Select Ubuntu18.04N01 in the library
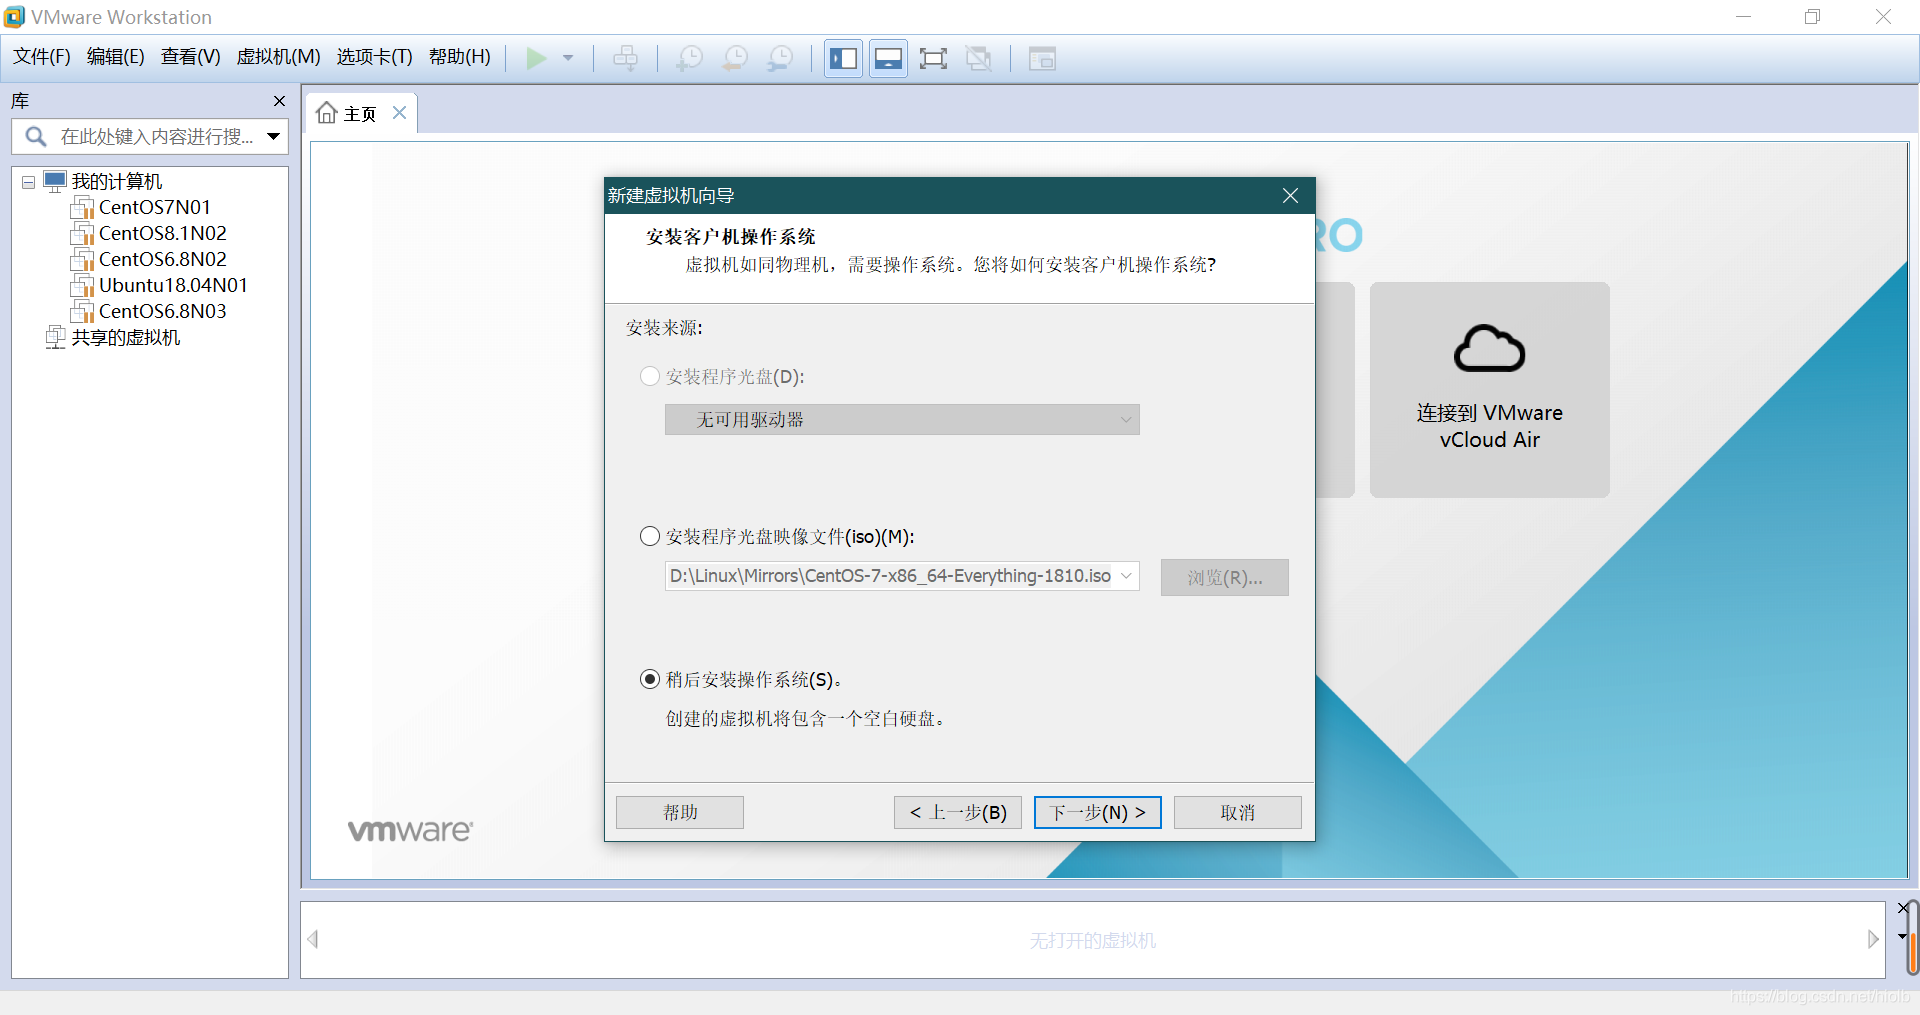The image size is (1920, 1015). (173, 285)
